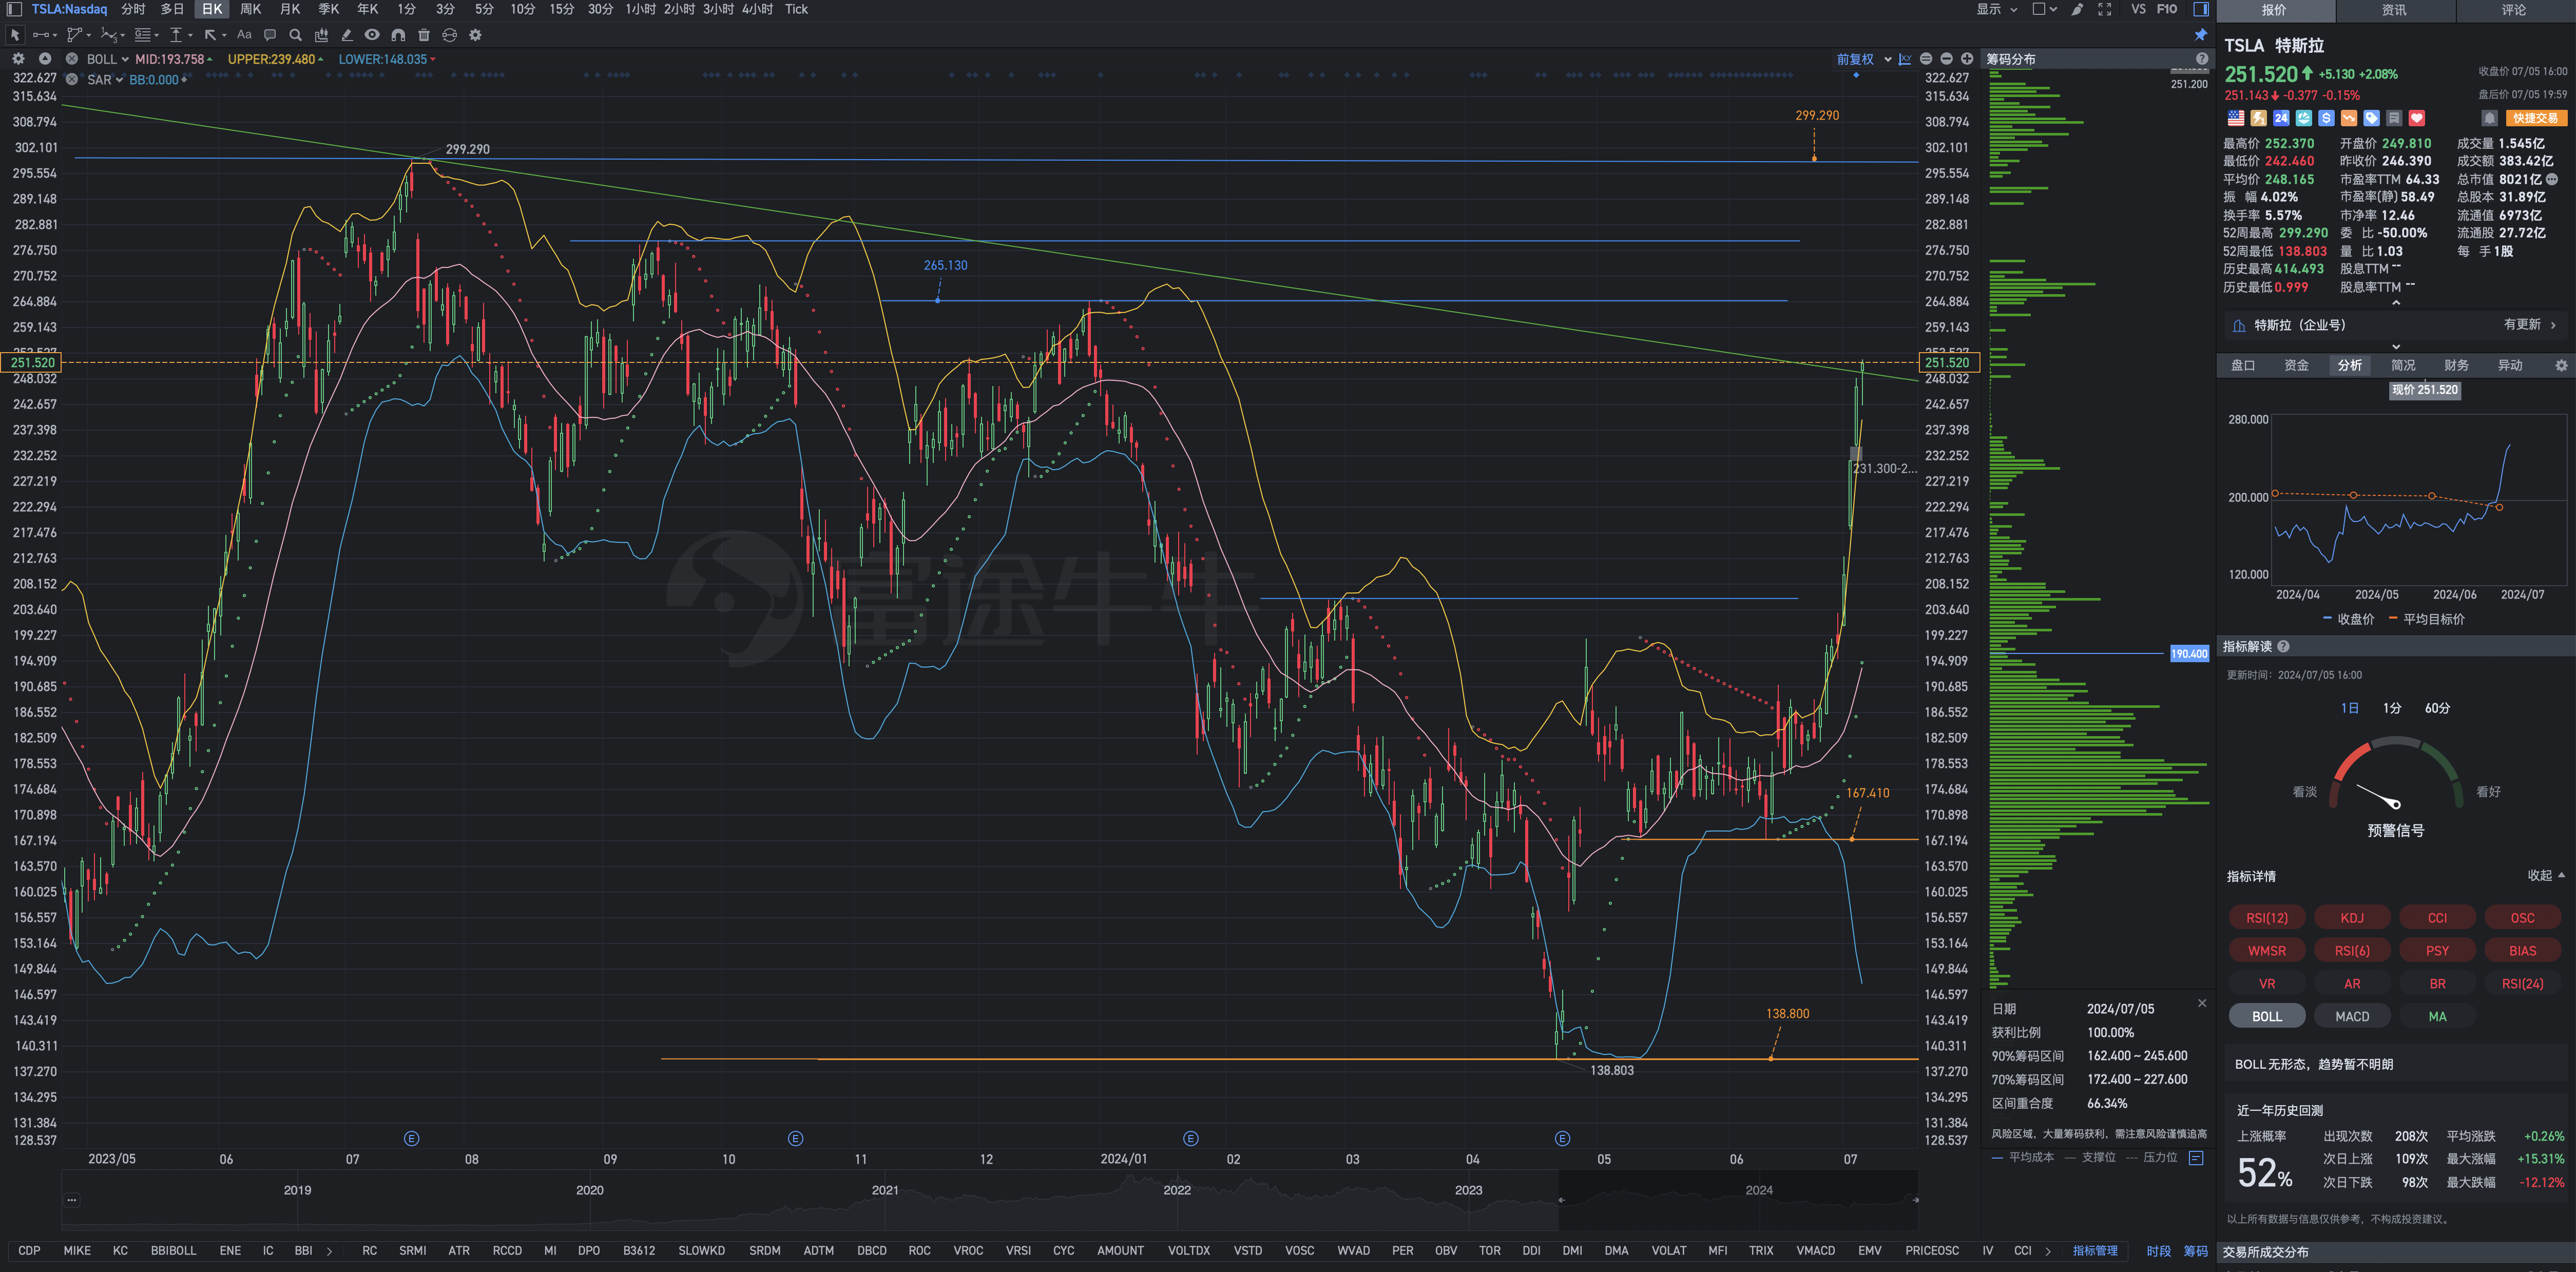Image resolution: width=2576 pixels, height=1272 pixels.
Task: Open the 资讯 news tab
Action: 2394,10
